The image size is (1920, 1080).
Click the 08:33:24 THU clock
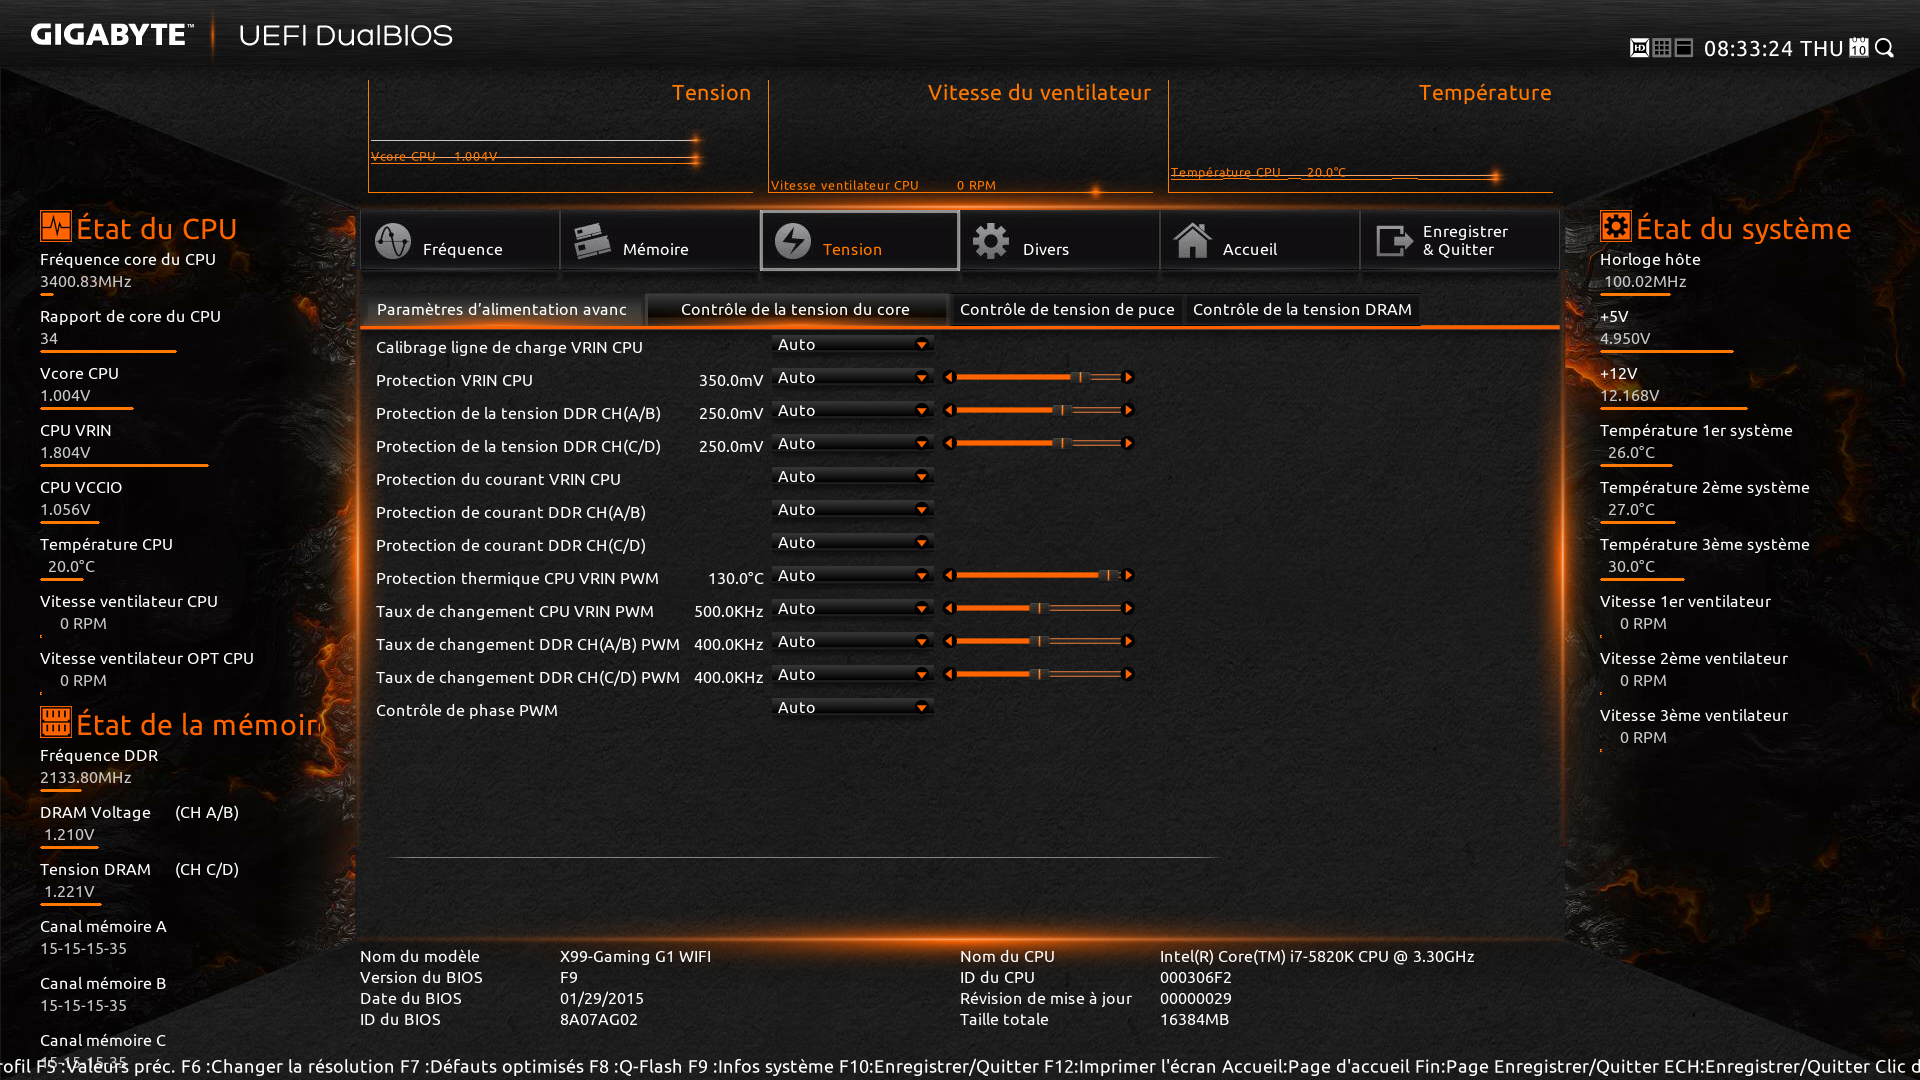[1773, 48]
